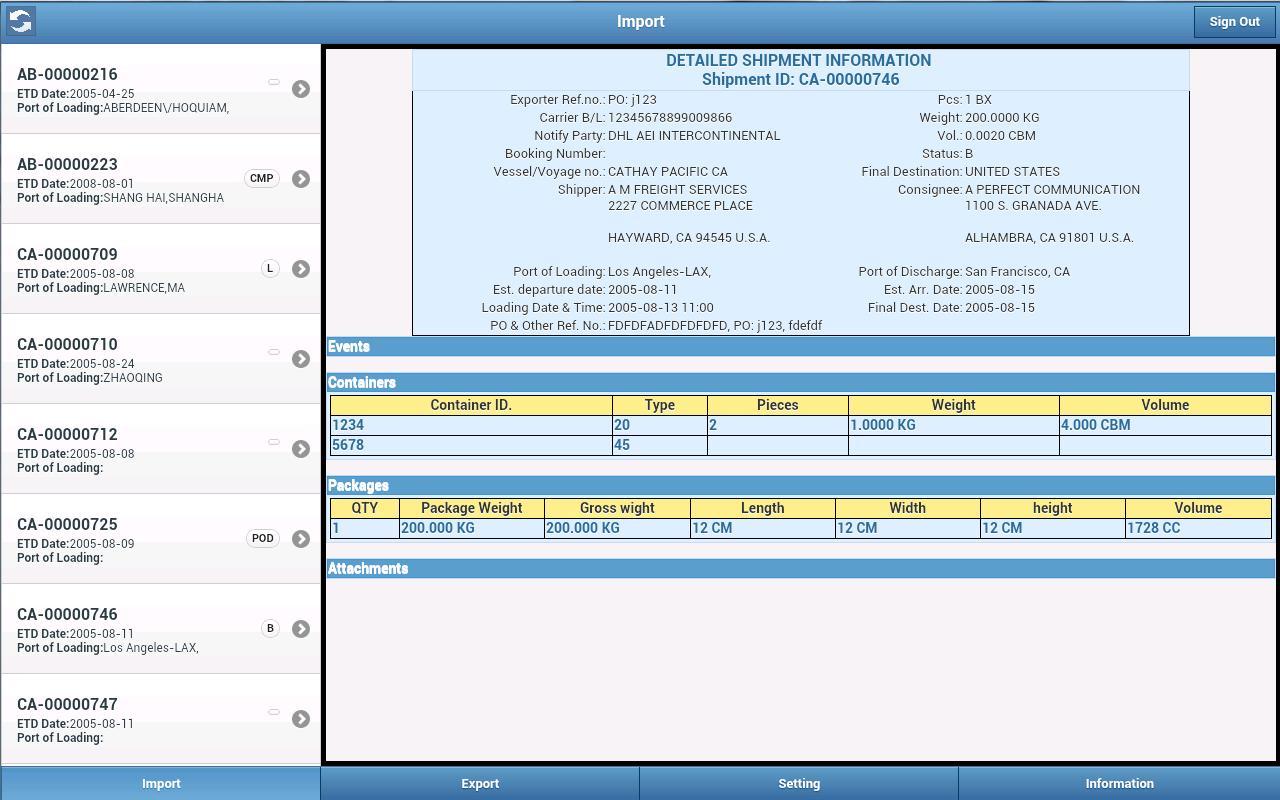Image resolution: width=1280 pixels, height=800 pixels.
Task: Click empty status badge on CA-00000712
Action: (274, 442)
